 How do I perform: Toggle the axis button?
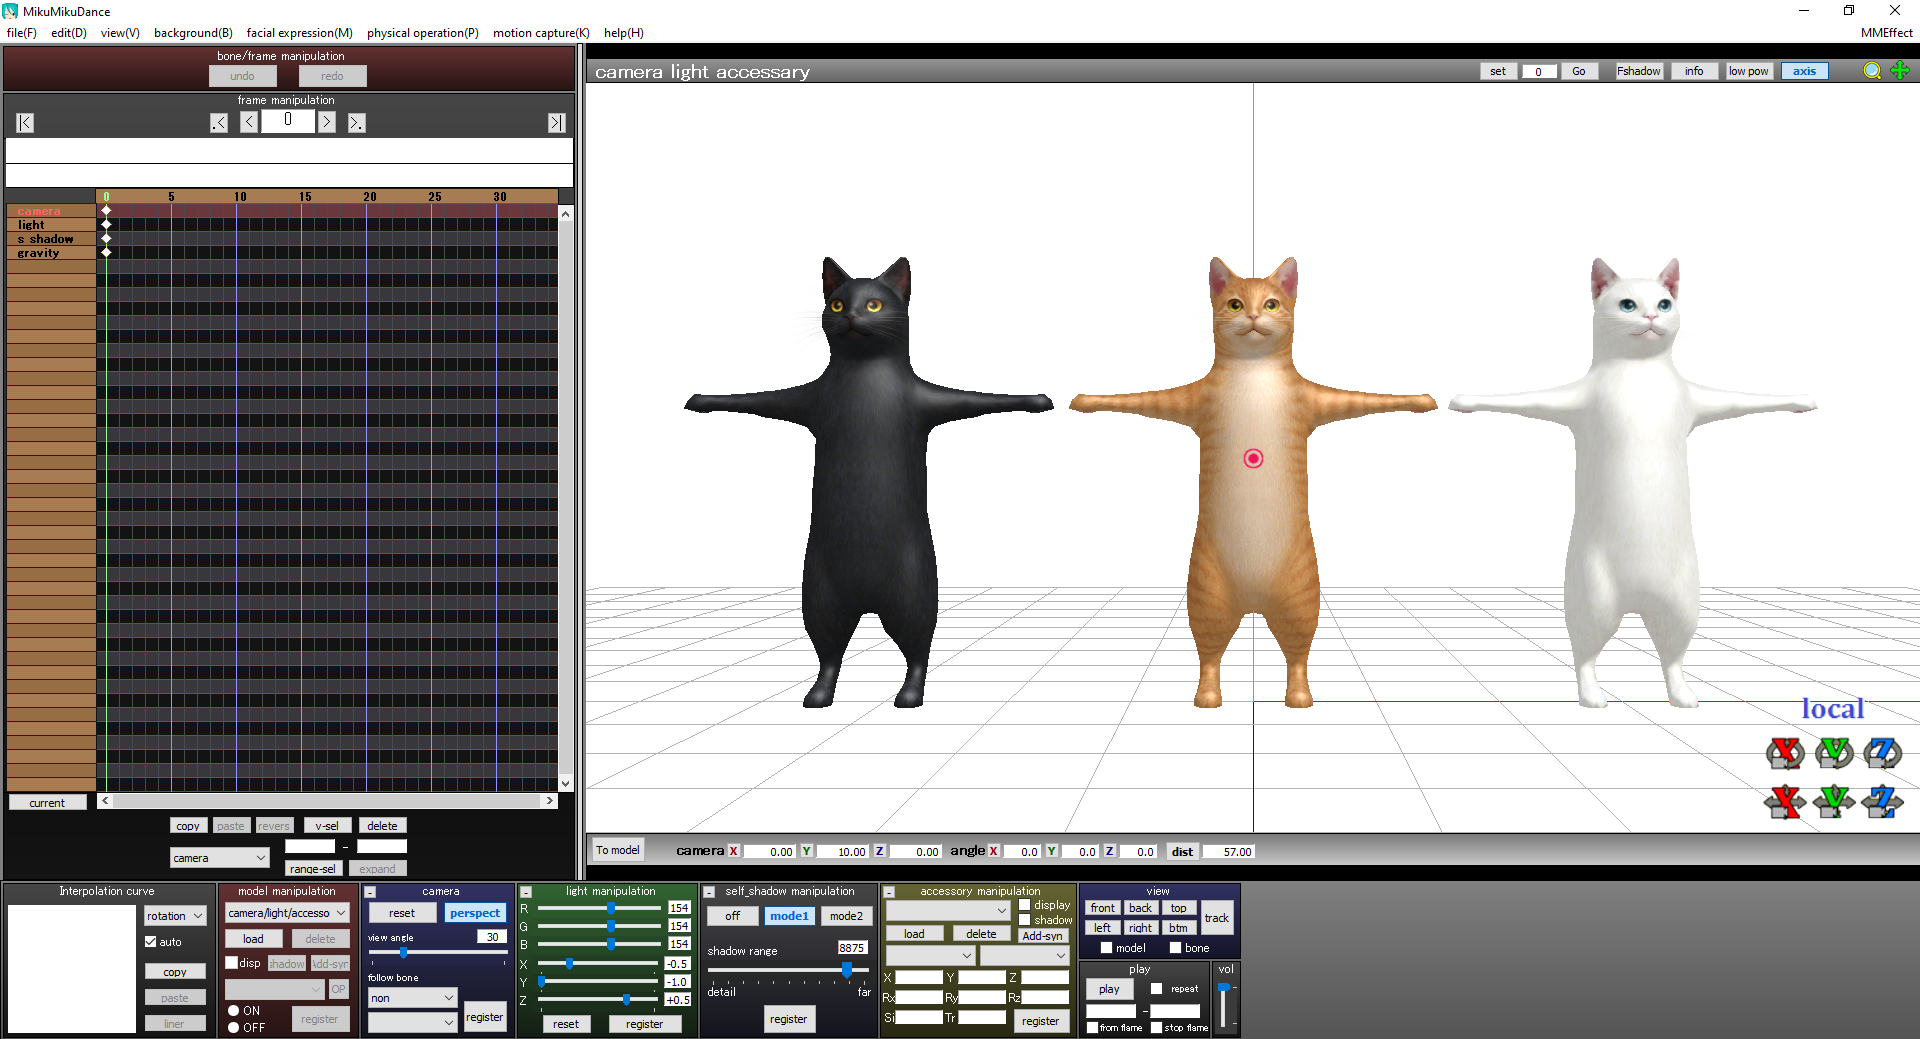[x=1804, y=71]
